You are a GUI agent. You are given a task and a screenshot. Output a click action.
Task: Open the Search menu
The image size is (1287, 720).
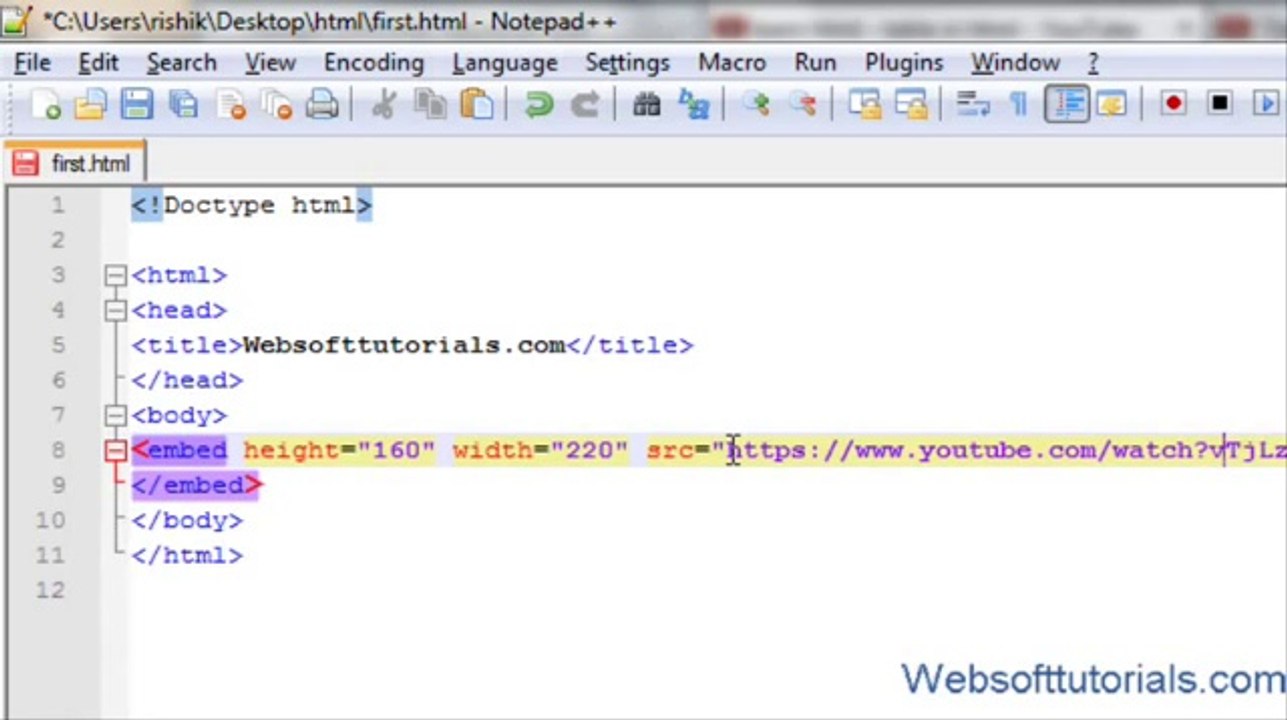pos(181,63)
